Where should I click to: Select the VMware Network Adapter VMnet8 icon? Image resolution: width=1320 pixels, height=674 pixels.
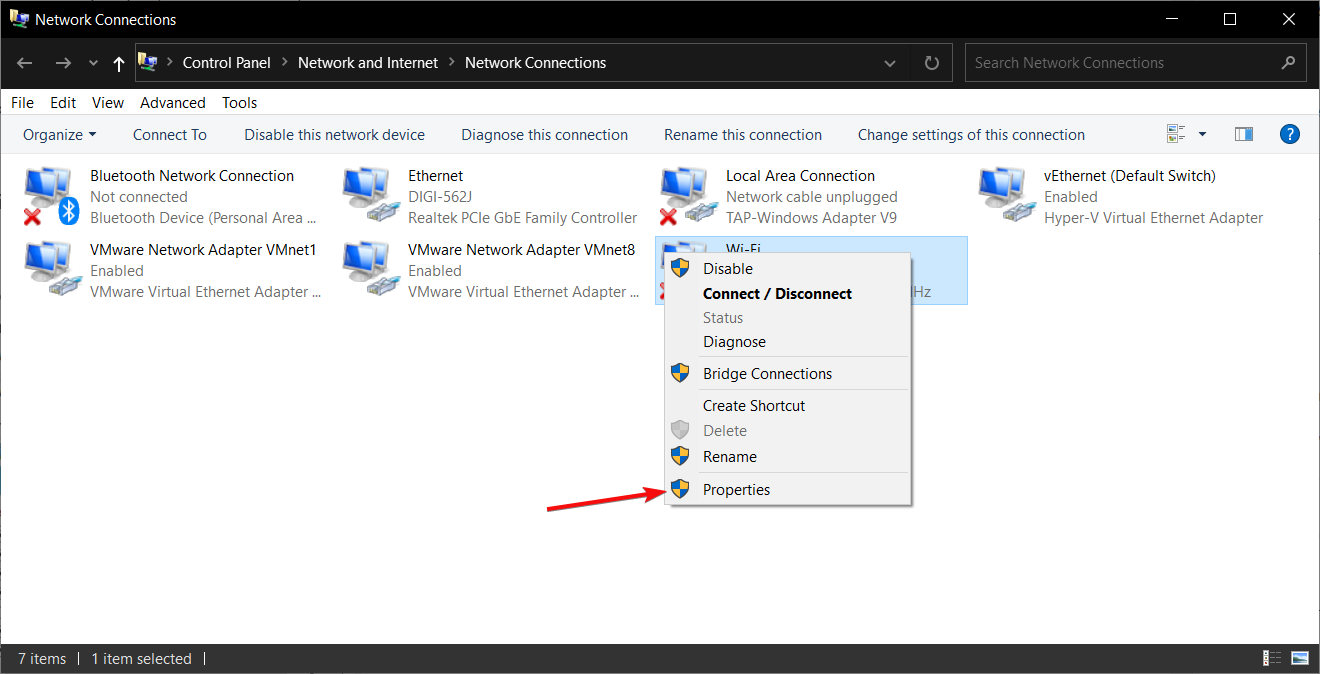click(368, 270)
